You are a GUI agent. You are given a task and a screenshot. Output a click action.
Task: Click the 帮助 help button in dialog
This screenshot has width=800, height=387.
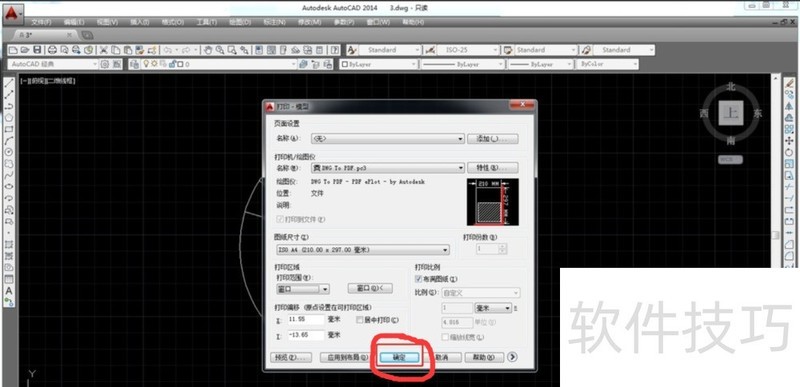(484, 357)
